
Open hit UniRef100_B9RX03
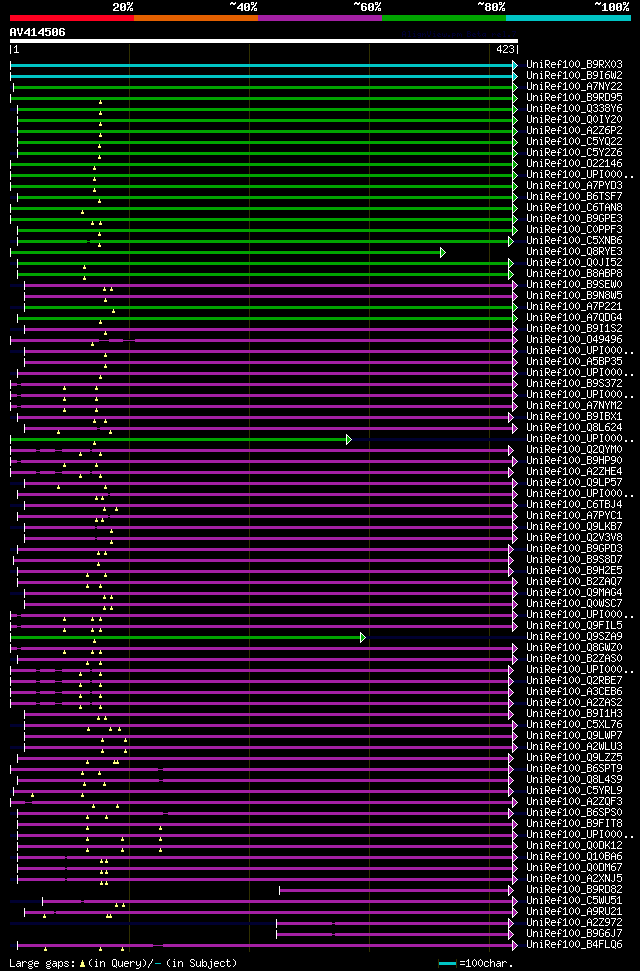(574, 64)
